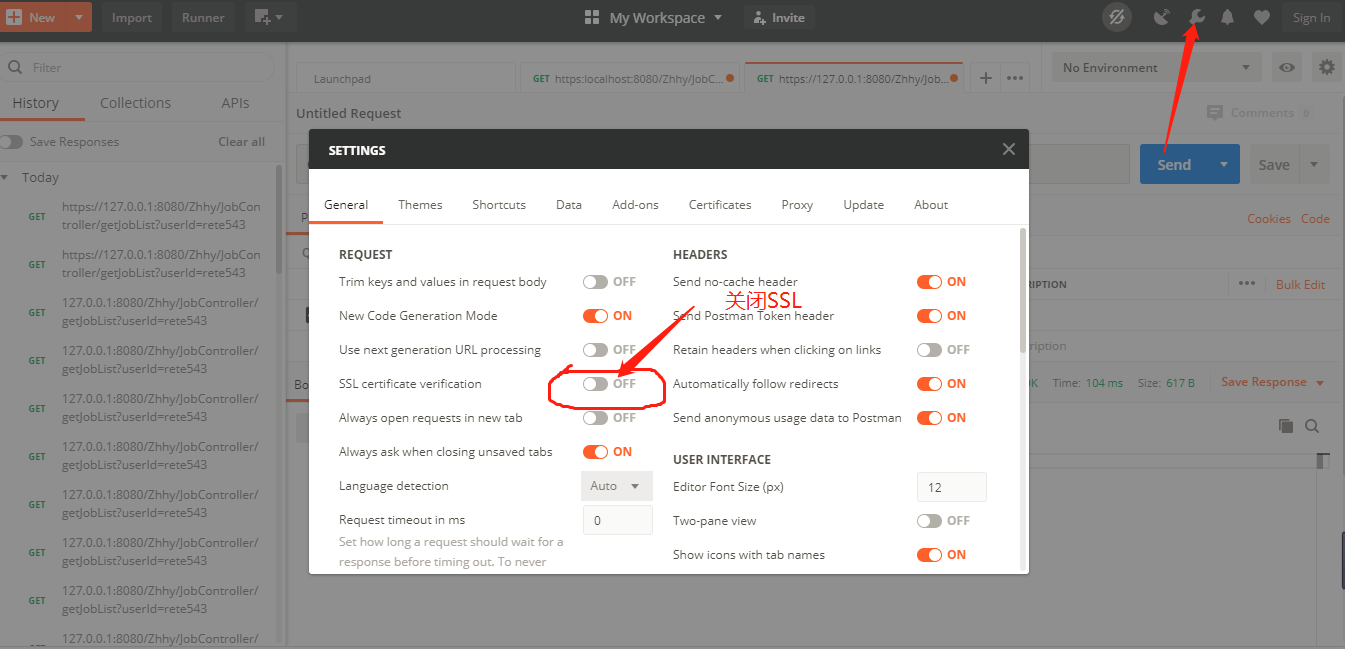Copy the response body with copy icon
Image resolution: width=1345 pixels, height=649 pixels.
1286,426
